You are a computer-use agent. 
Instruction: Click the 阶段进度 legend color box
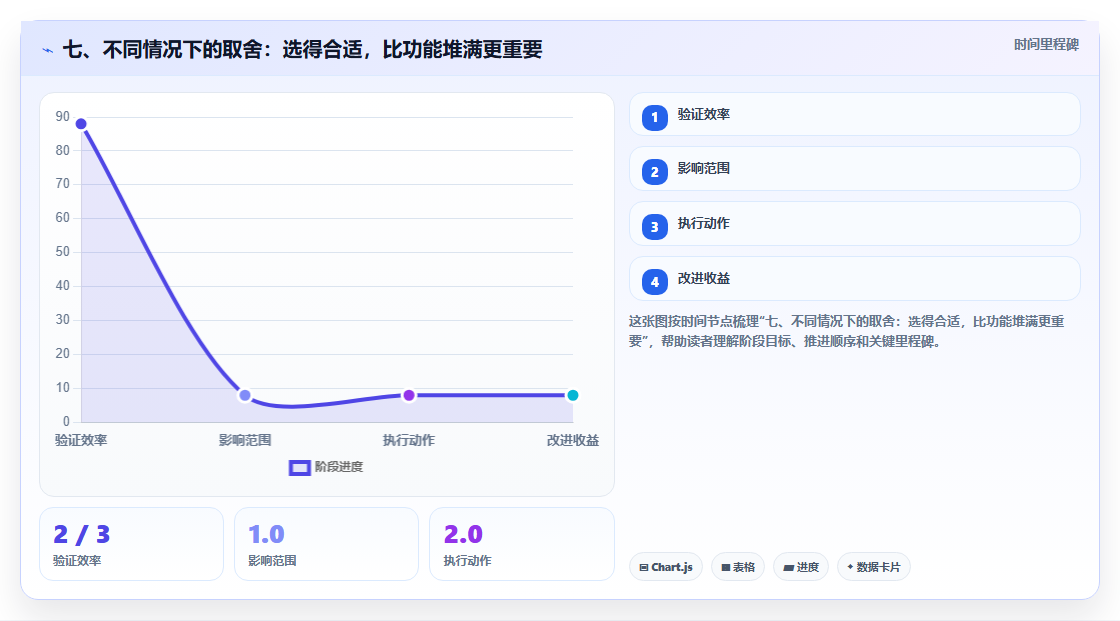coord(299,468)
